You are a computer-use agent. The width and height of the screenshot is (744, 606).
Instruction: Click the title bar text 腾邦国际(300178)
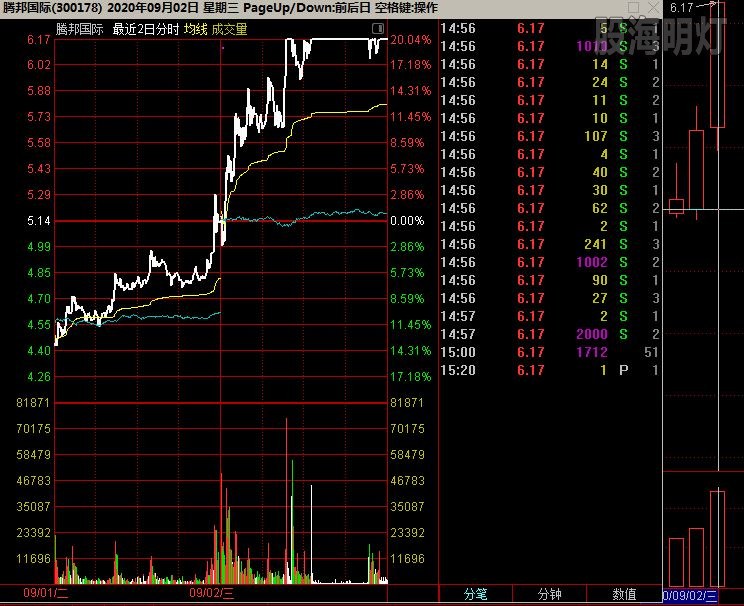tap(52, 8)
